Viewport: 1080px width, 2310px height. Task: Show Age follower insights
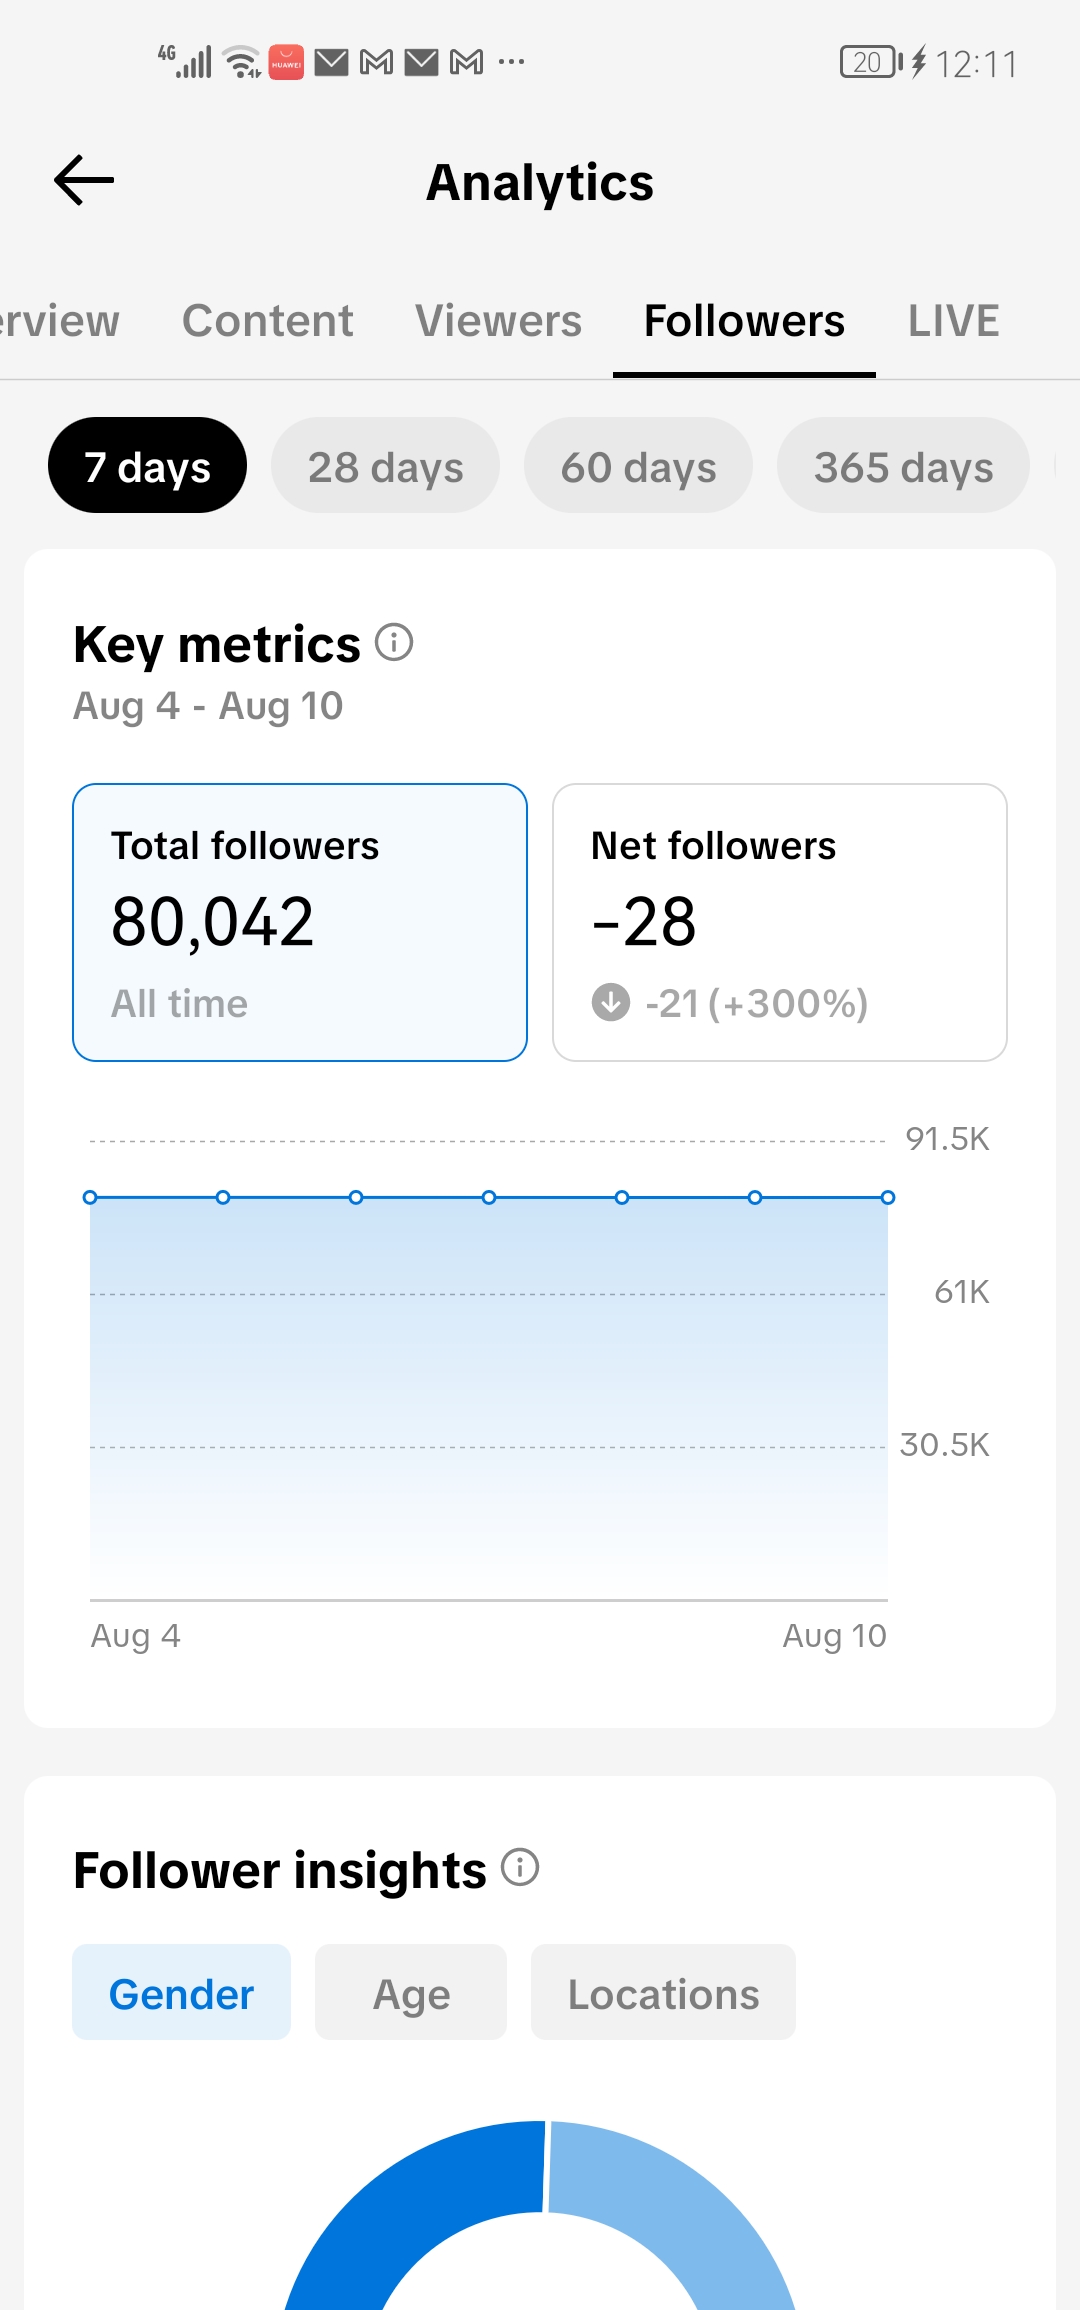411,1992
